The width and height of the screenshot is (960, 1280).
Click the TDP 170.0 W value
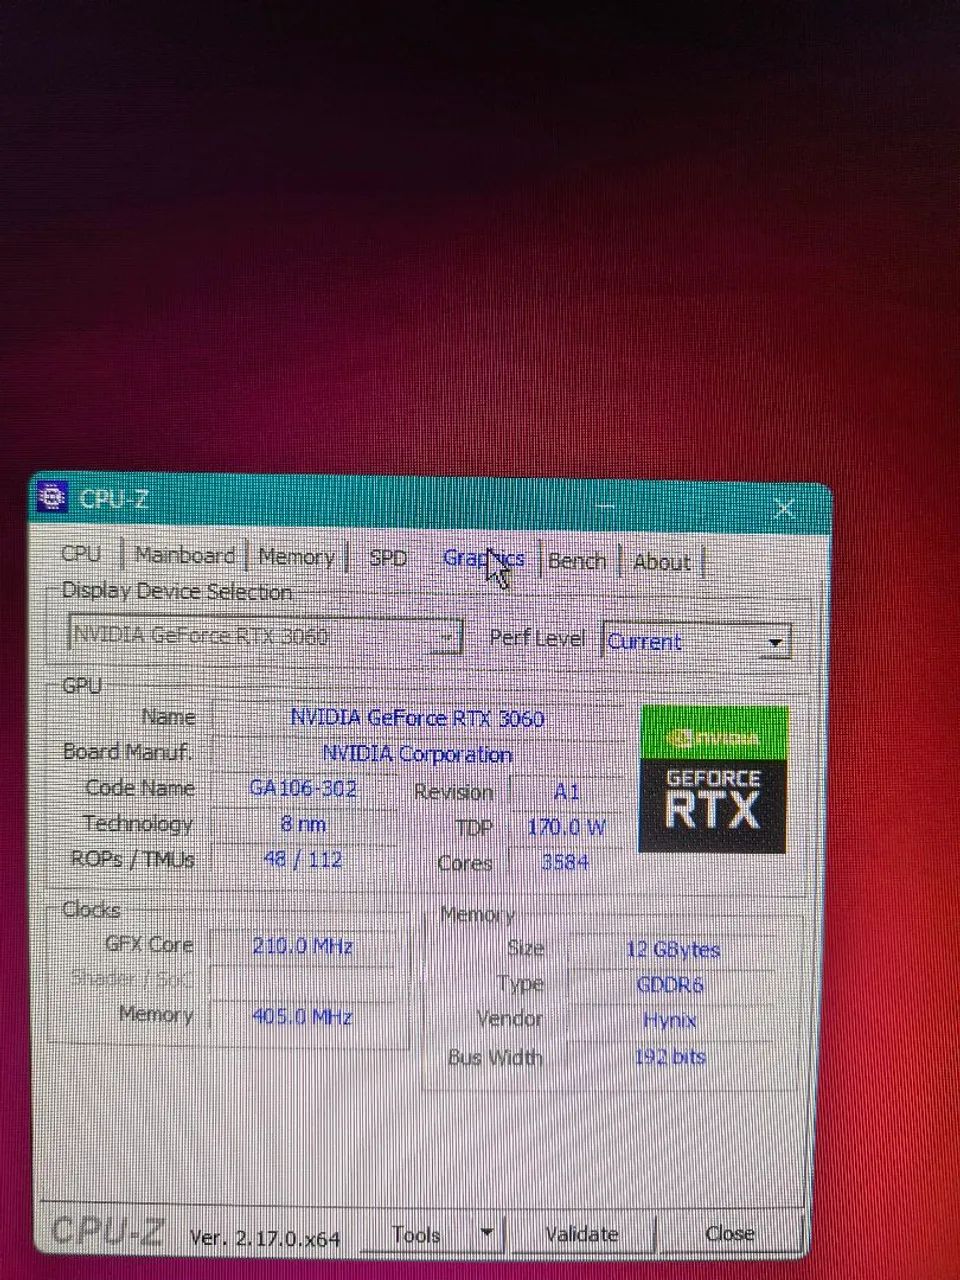(x=566, y=828)
